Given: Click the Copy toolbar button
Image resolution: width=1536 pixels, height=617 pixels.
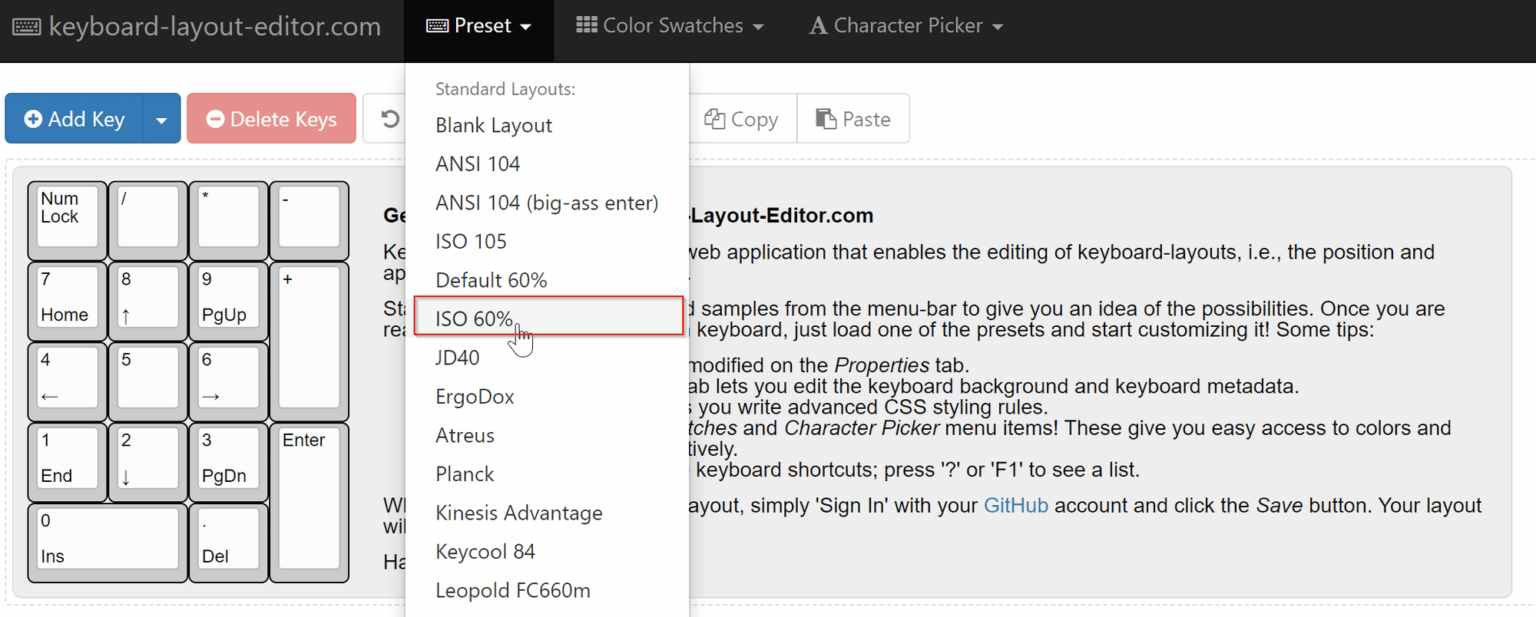Looking at the screenshot, I should tap(742, 119).
